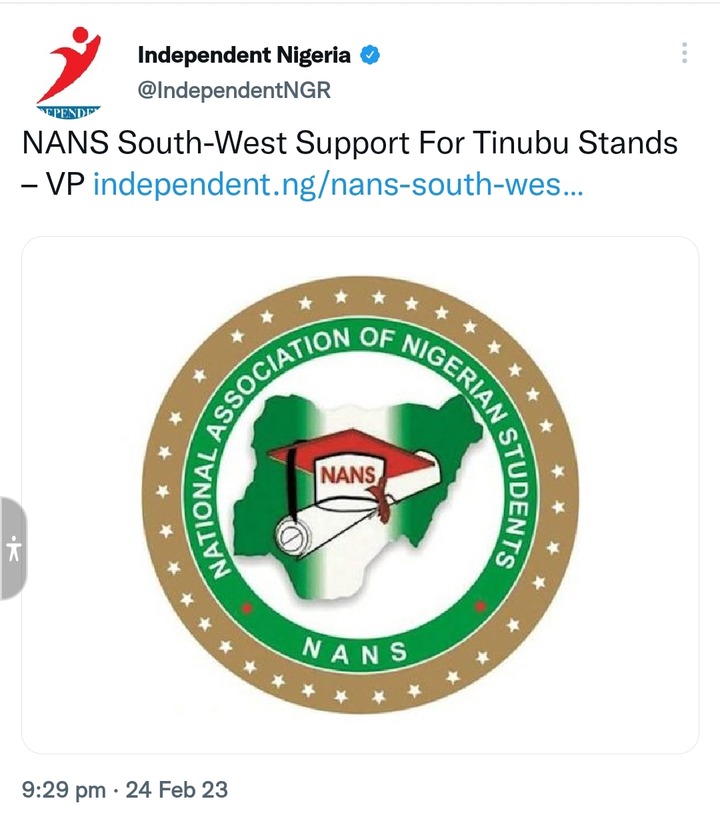Open the accessibility widget side tab
The width and height of the screenshot is (720, 823).
click(x=13, y=548)
